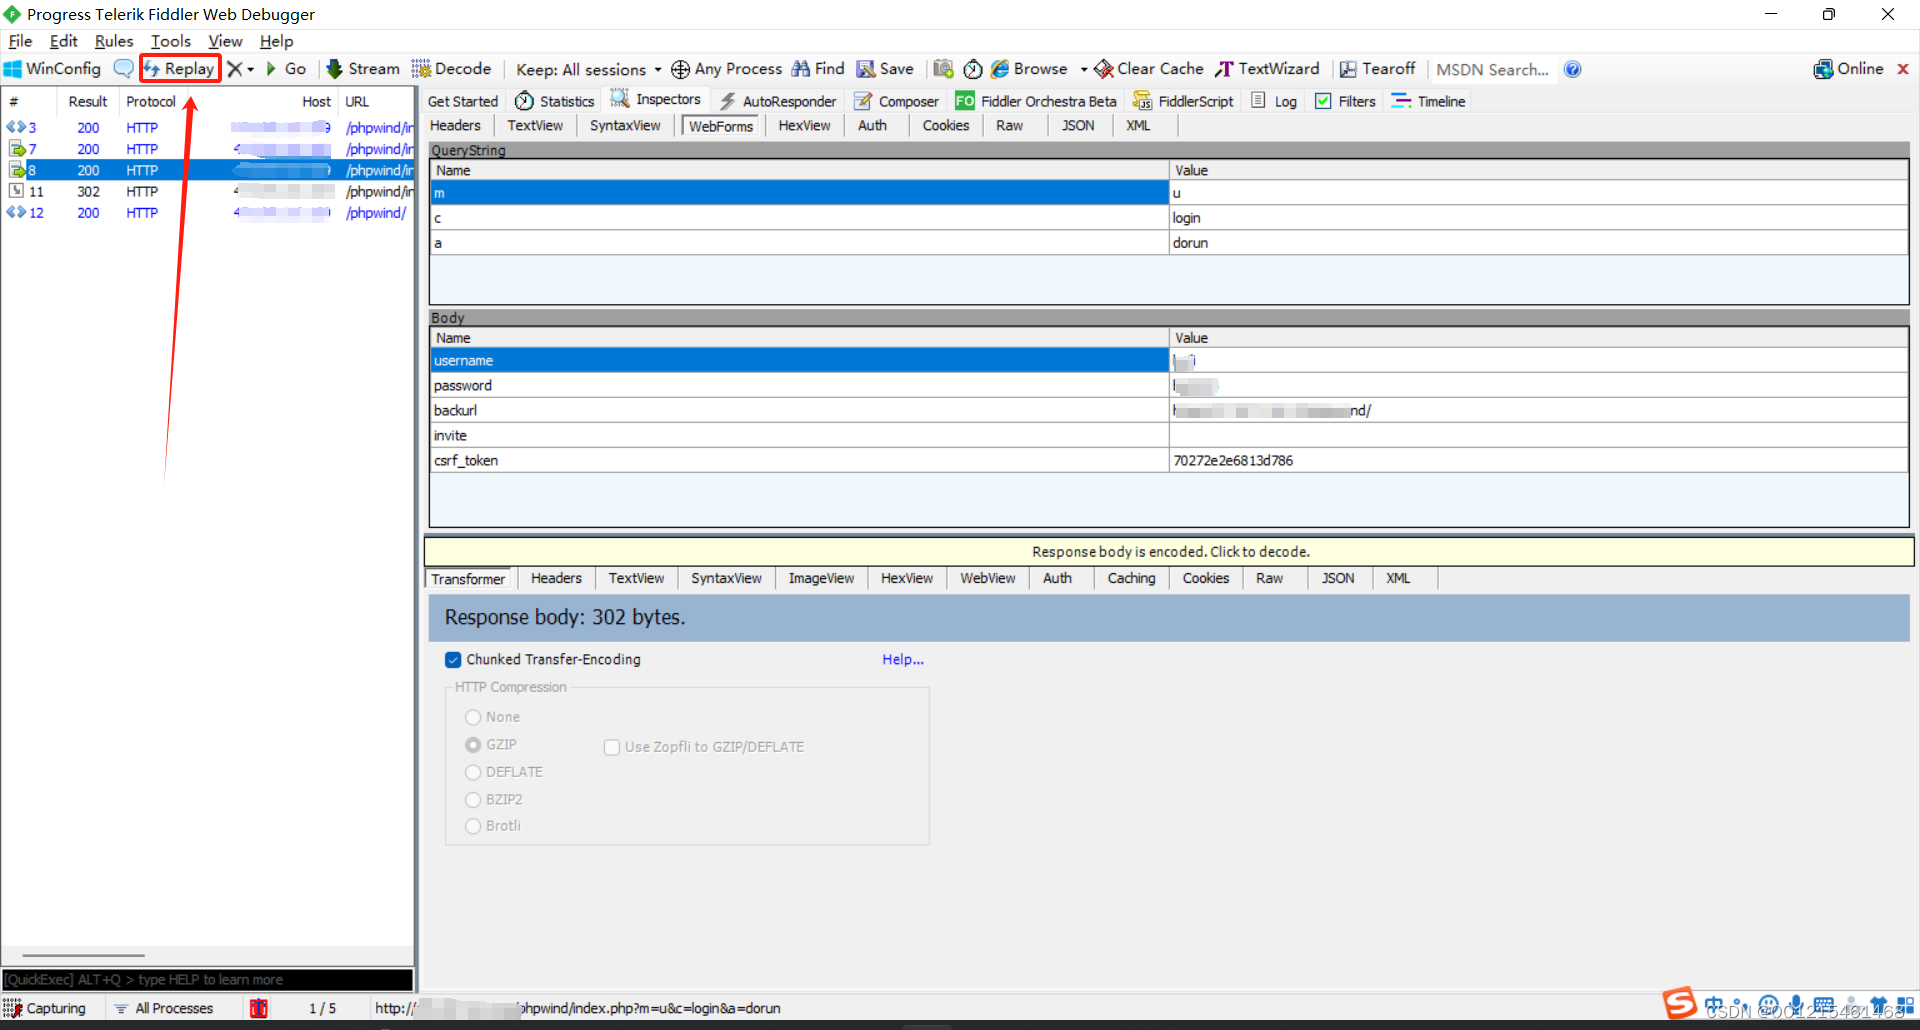Viewport: 1920px width, 1030px height.
Task: Click the Any Process target icon
Action: [681, 69]
